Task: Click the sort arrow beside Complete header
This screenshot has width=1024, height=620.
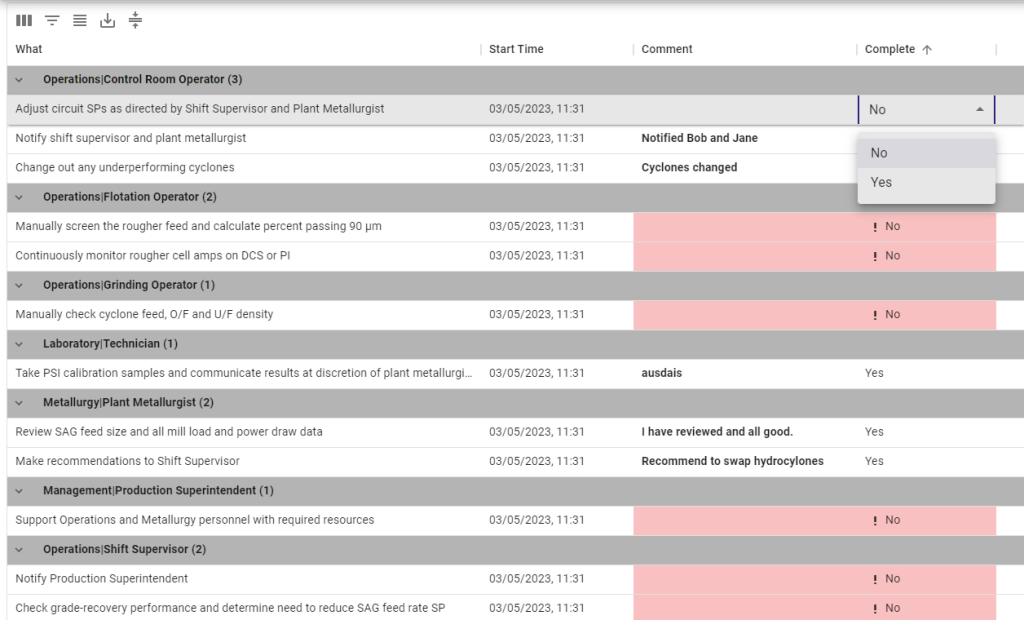Action: click(927, 49)
